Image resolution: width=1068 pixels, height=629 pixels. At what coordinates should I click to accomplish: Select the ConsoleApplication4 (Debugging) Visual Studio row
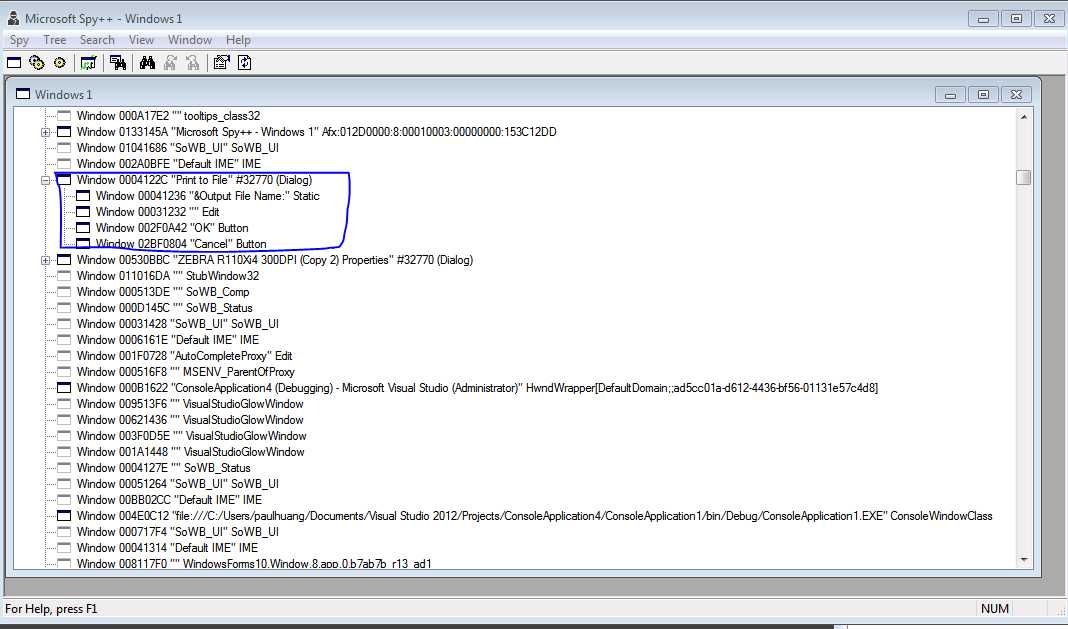[x=477, y=388]
